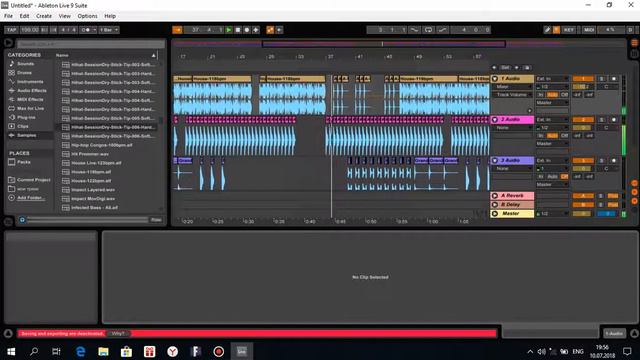Sort browser list by Name column arrow
This screenshot has width=640, height=360.
click(153, 55)
